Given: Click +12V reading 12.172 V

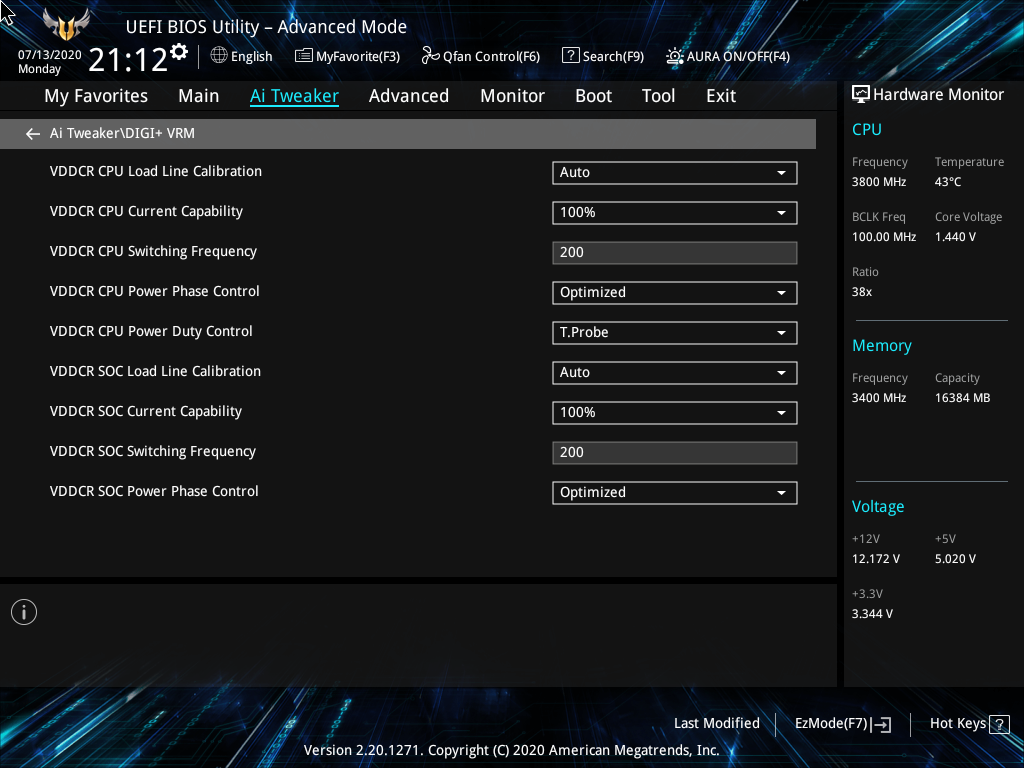Looking at the screenshot, I should (875, 559).
